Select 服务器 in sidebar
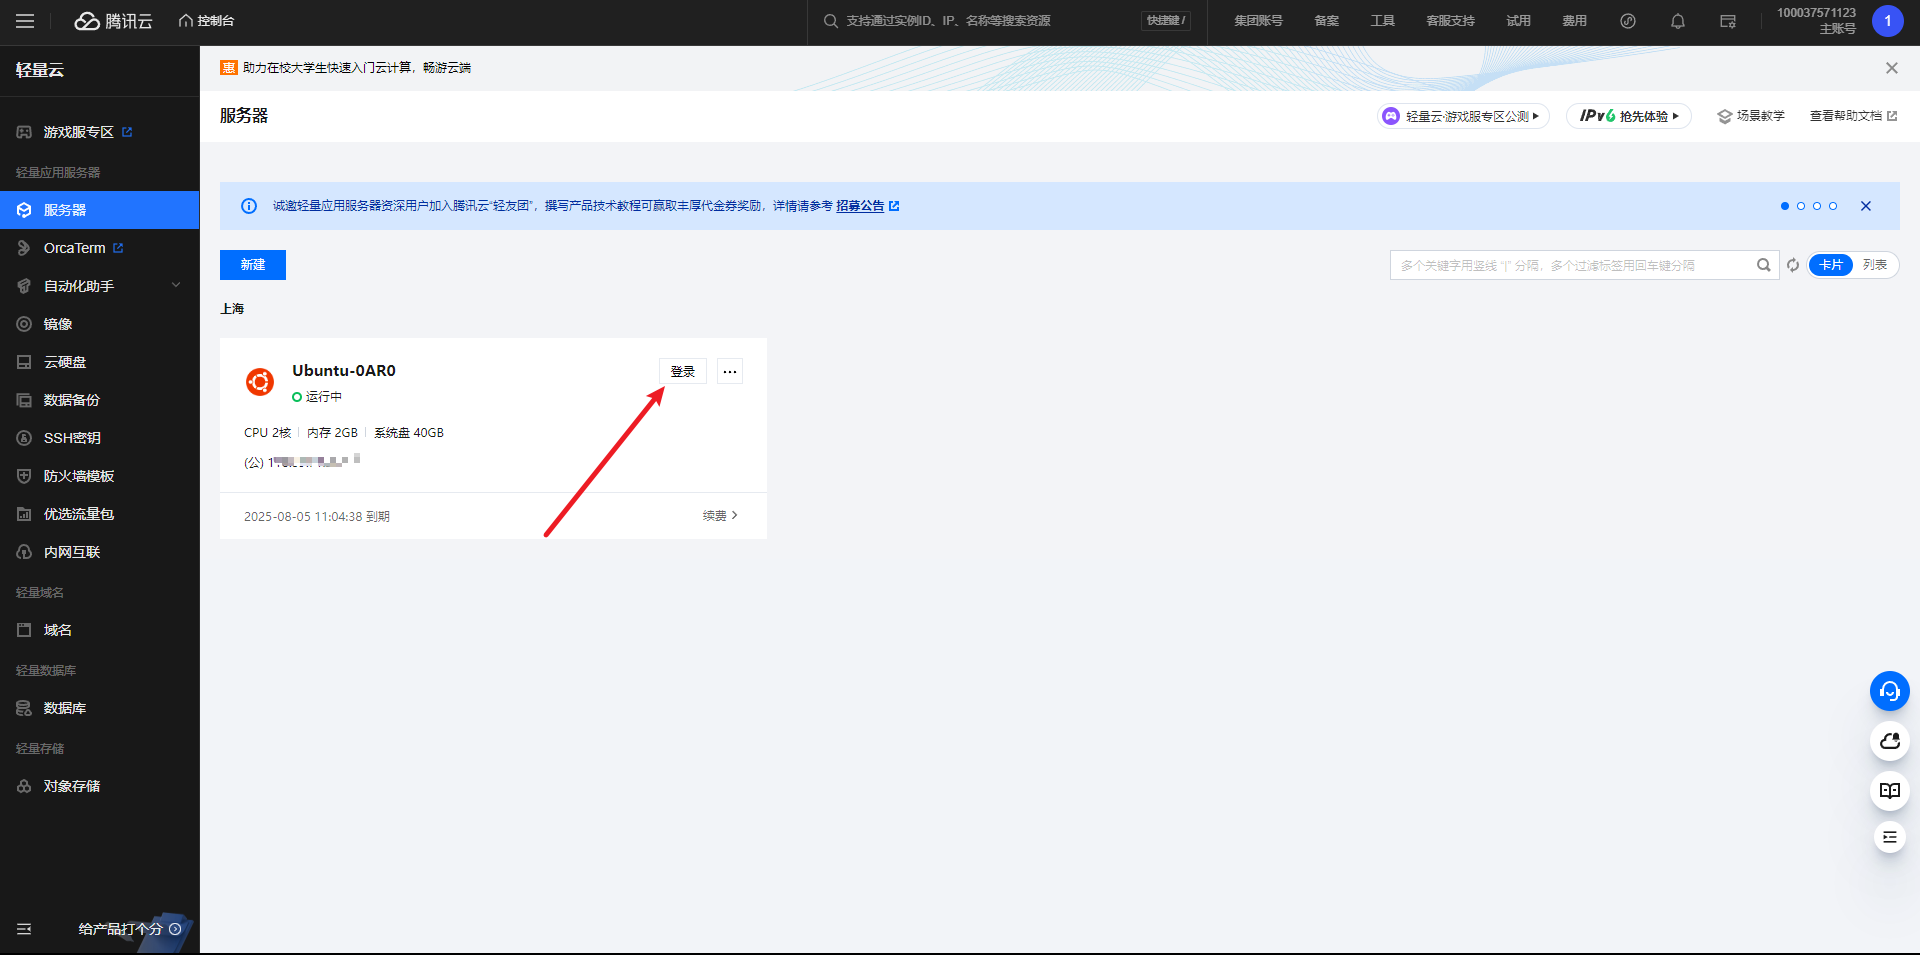 pyautogui.click(x=100, y=210)
